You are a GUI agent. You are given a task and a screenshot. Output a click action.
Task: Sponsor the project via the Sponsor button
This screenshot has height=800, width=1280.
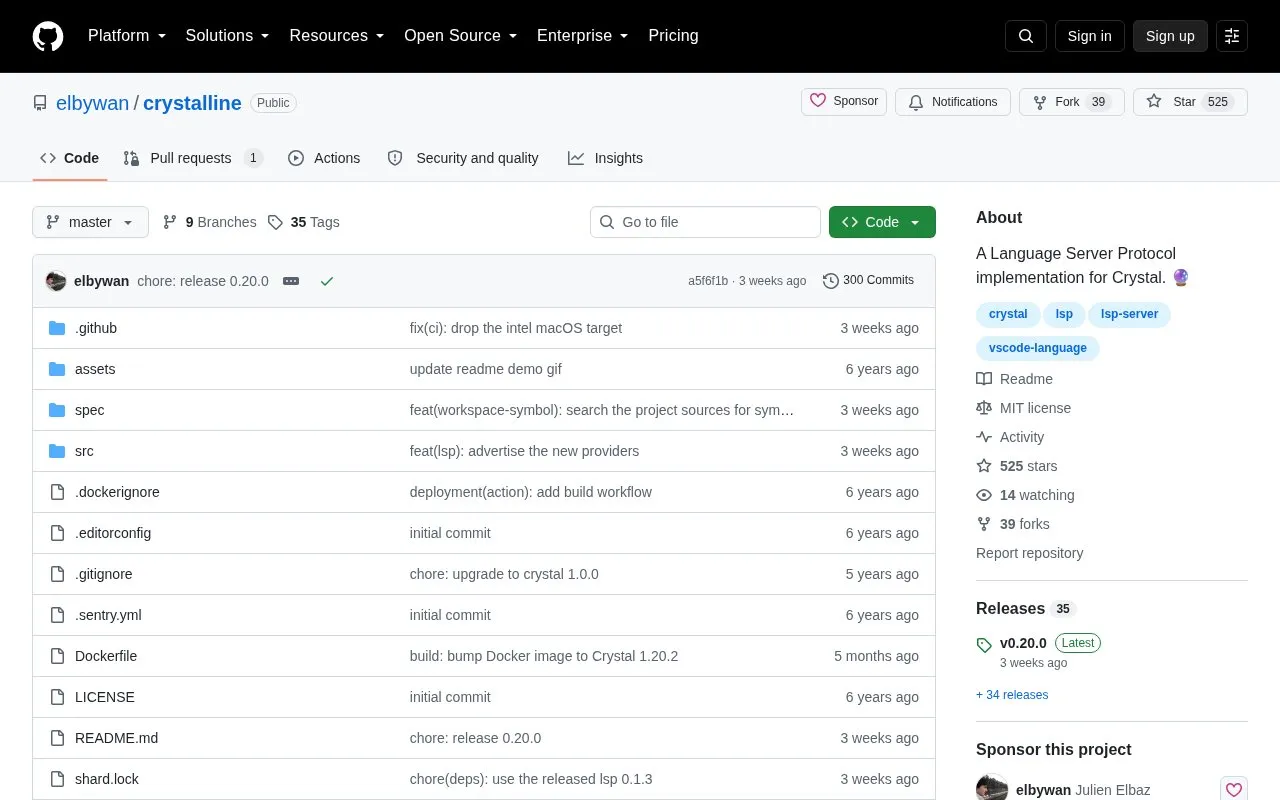pyautogui.click(x=844, y=102)
